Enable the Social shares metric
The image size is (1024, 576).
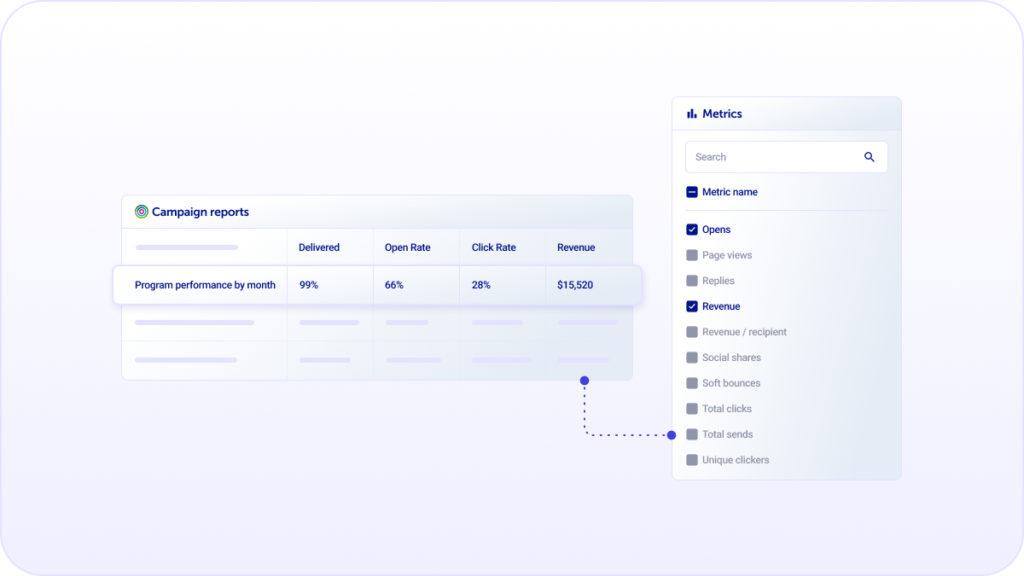point(691,357)
